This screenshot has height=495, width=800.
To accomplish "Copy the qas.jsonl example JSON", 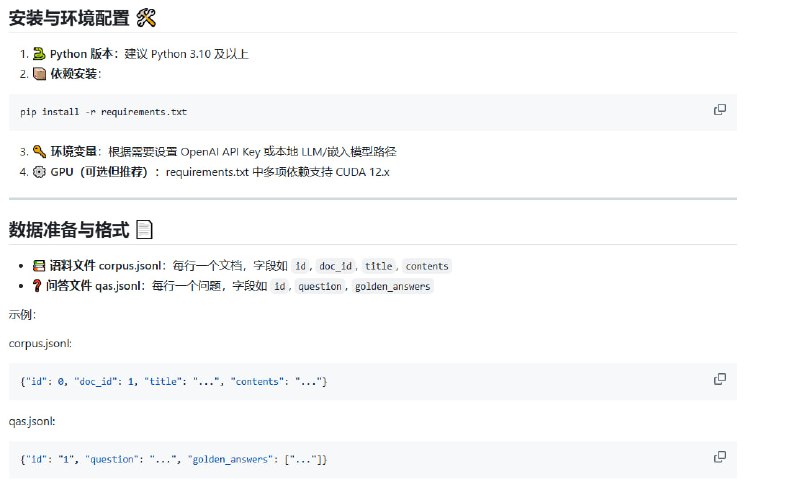I will tap(719, 456).
